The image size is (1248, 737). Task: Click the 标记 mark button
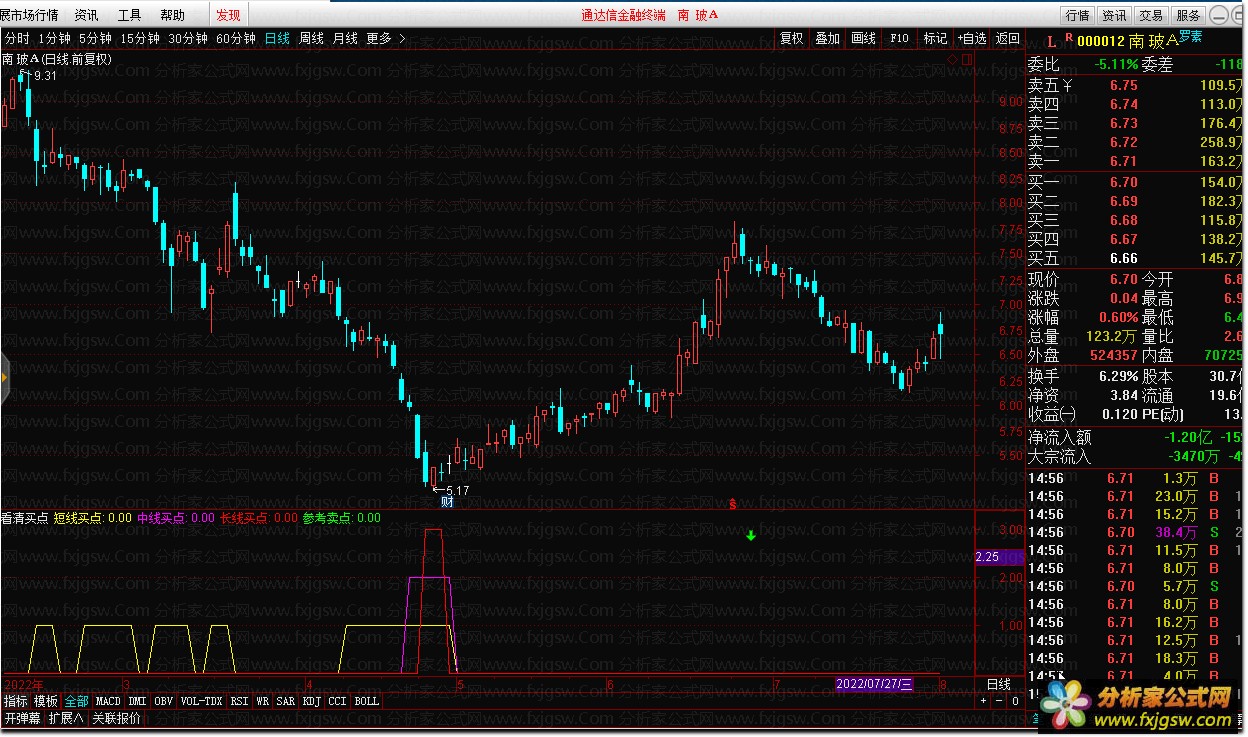(x=935, y=38)
